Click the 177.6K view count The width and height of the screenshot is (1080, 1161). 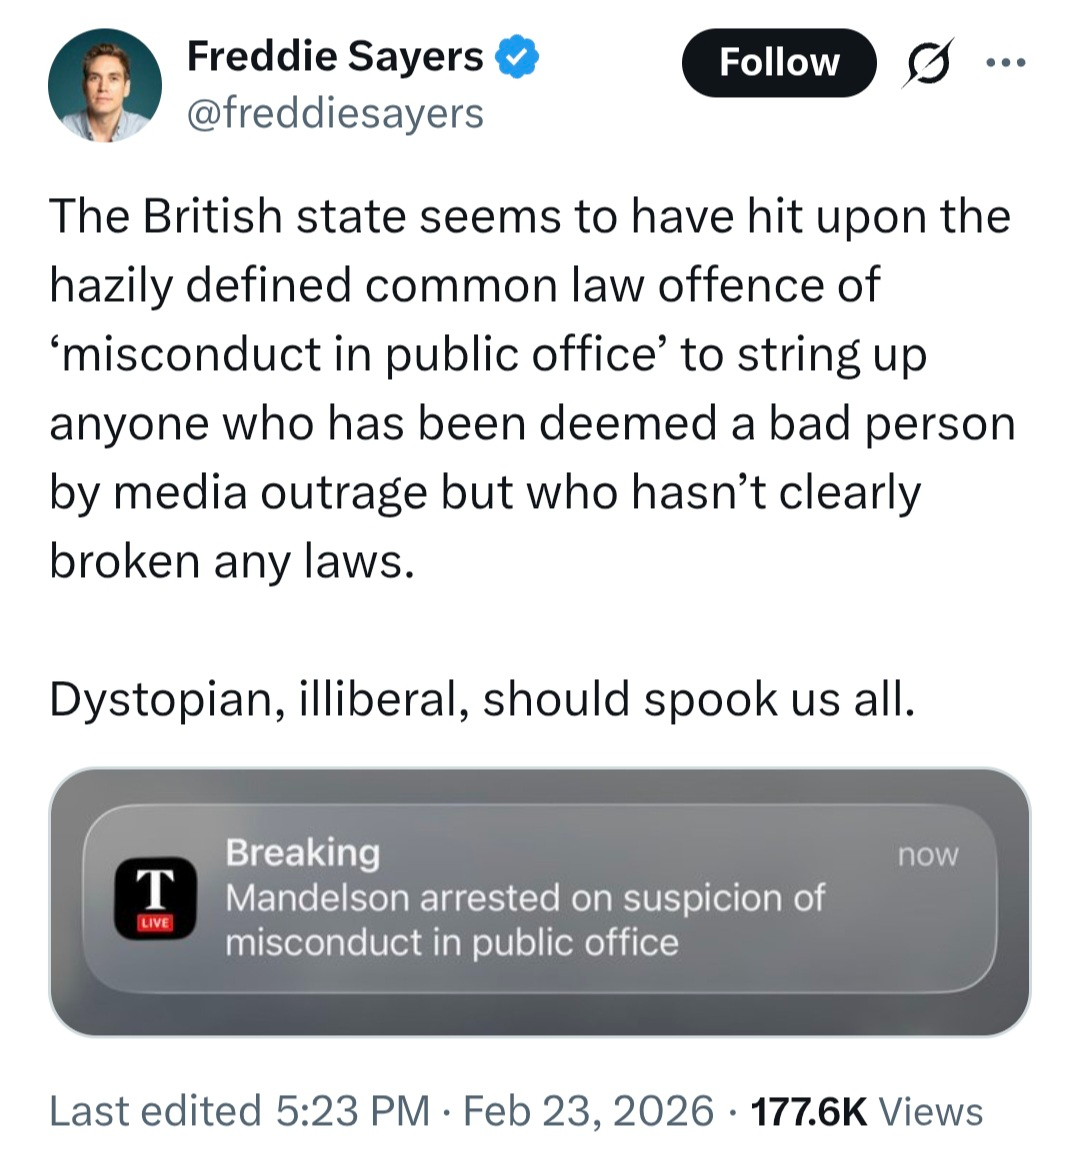click(808, 1111)
